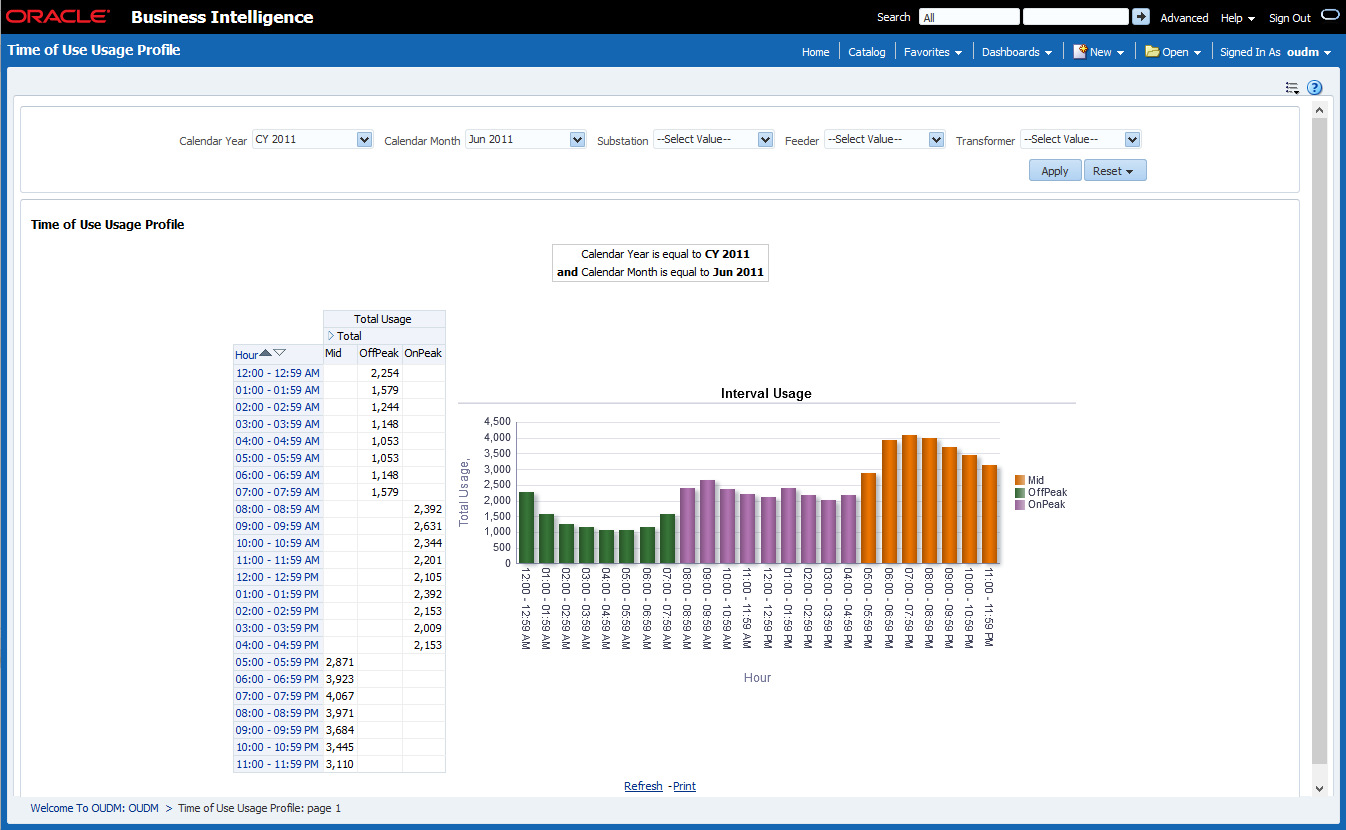The image size is (1346, 830).
Task: Click in the search text field
Action: [1076, 17]
